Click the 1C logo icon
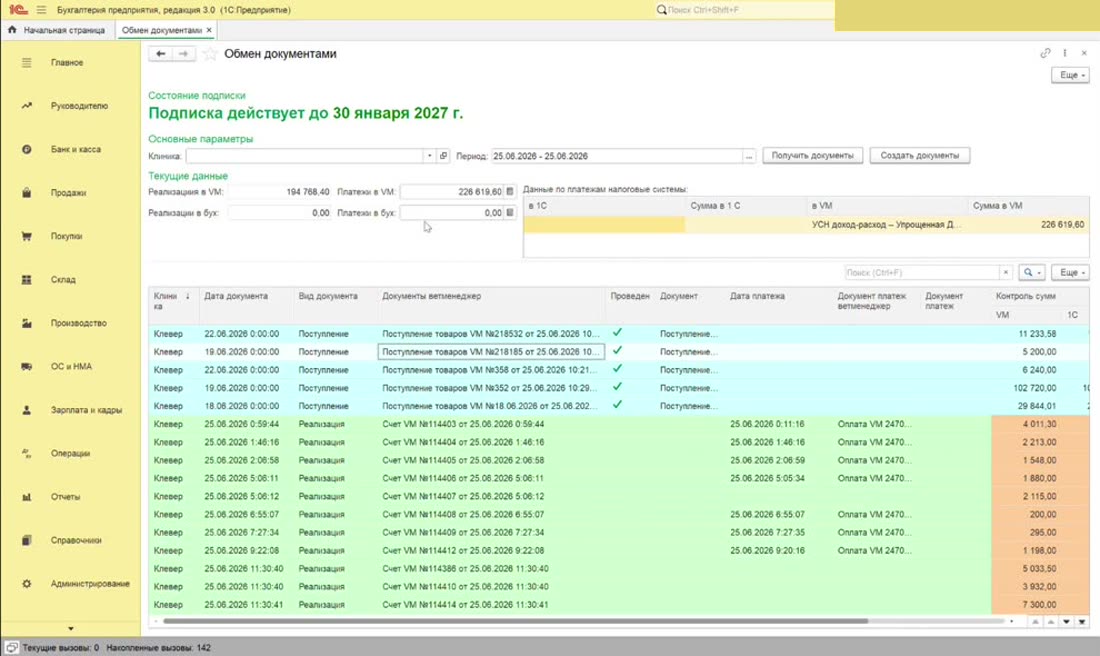 18,10
